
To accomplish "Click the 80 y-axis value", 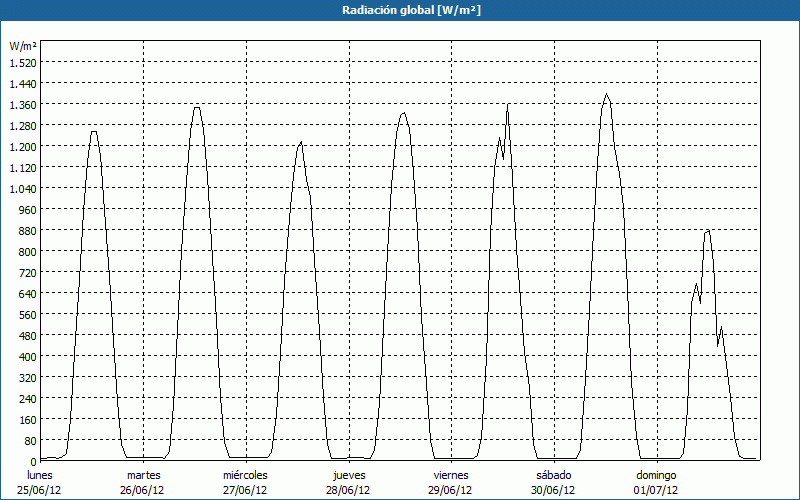I will point(31,441).
